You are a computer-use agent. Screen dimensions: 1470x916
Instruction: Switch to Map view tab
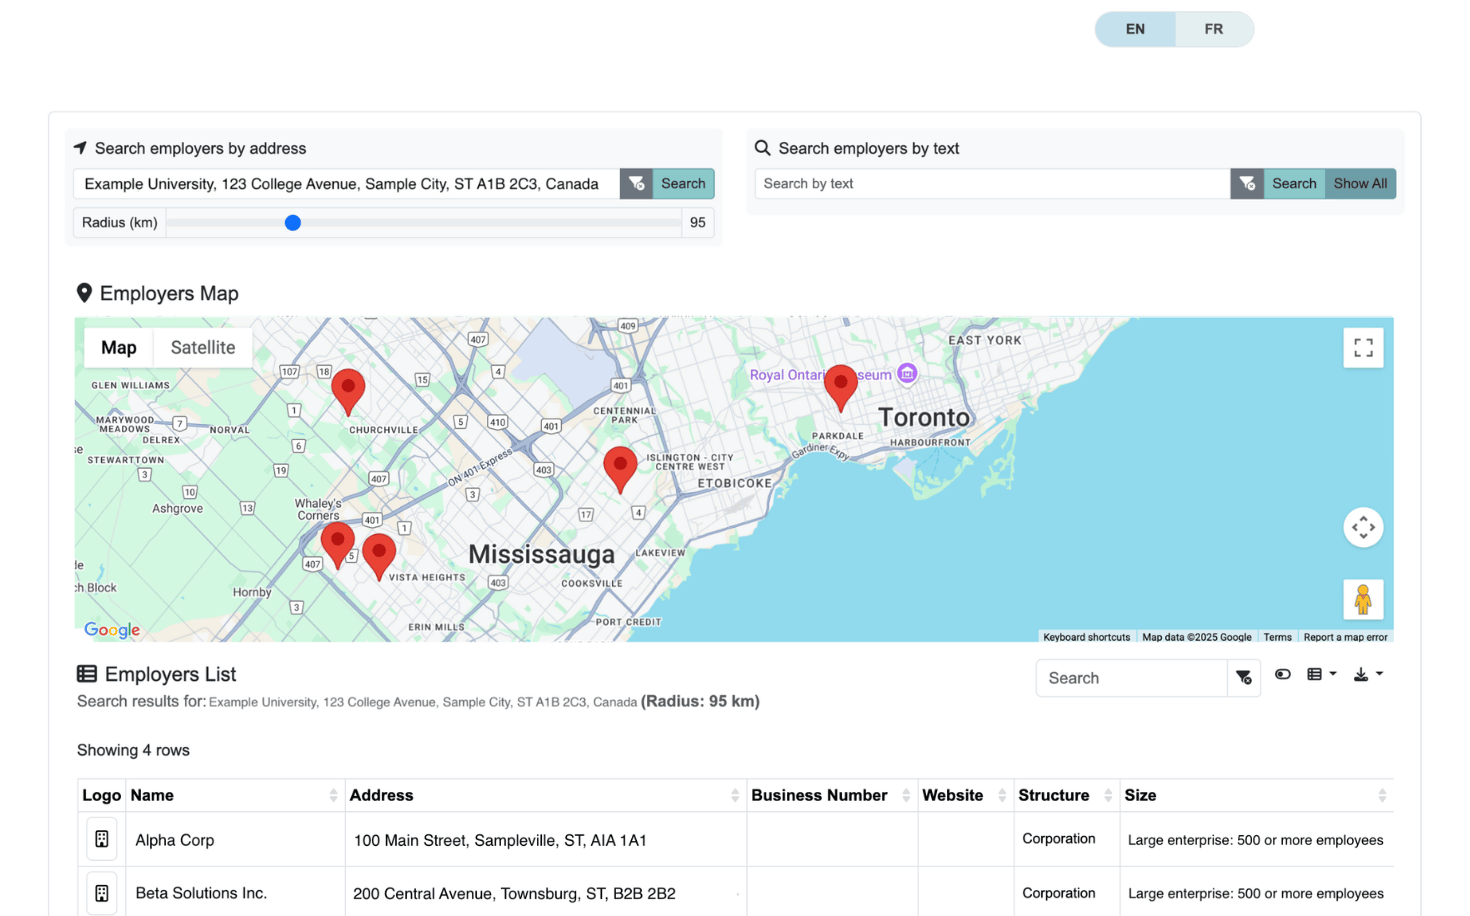119,348
